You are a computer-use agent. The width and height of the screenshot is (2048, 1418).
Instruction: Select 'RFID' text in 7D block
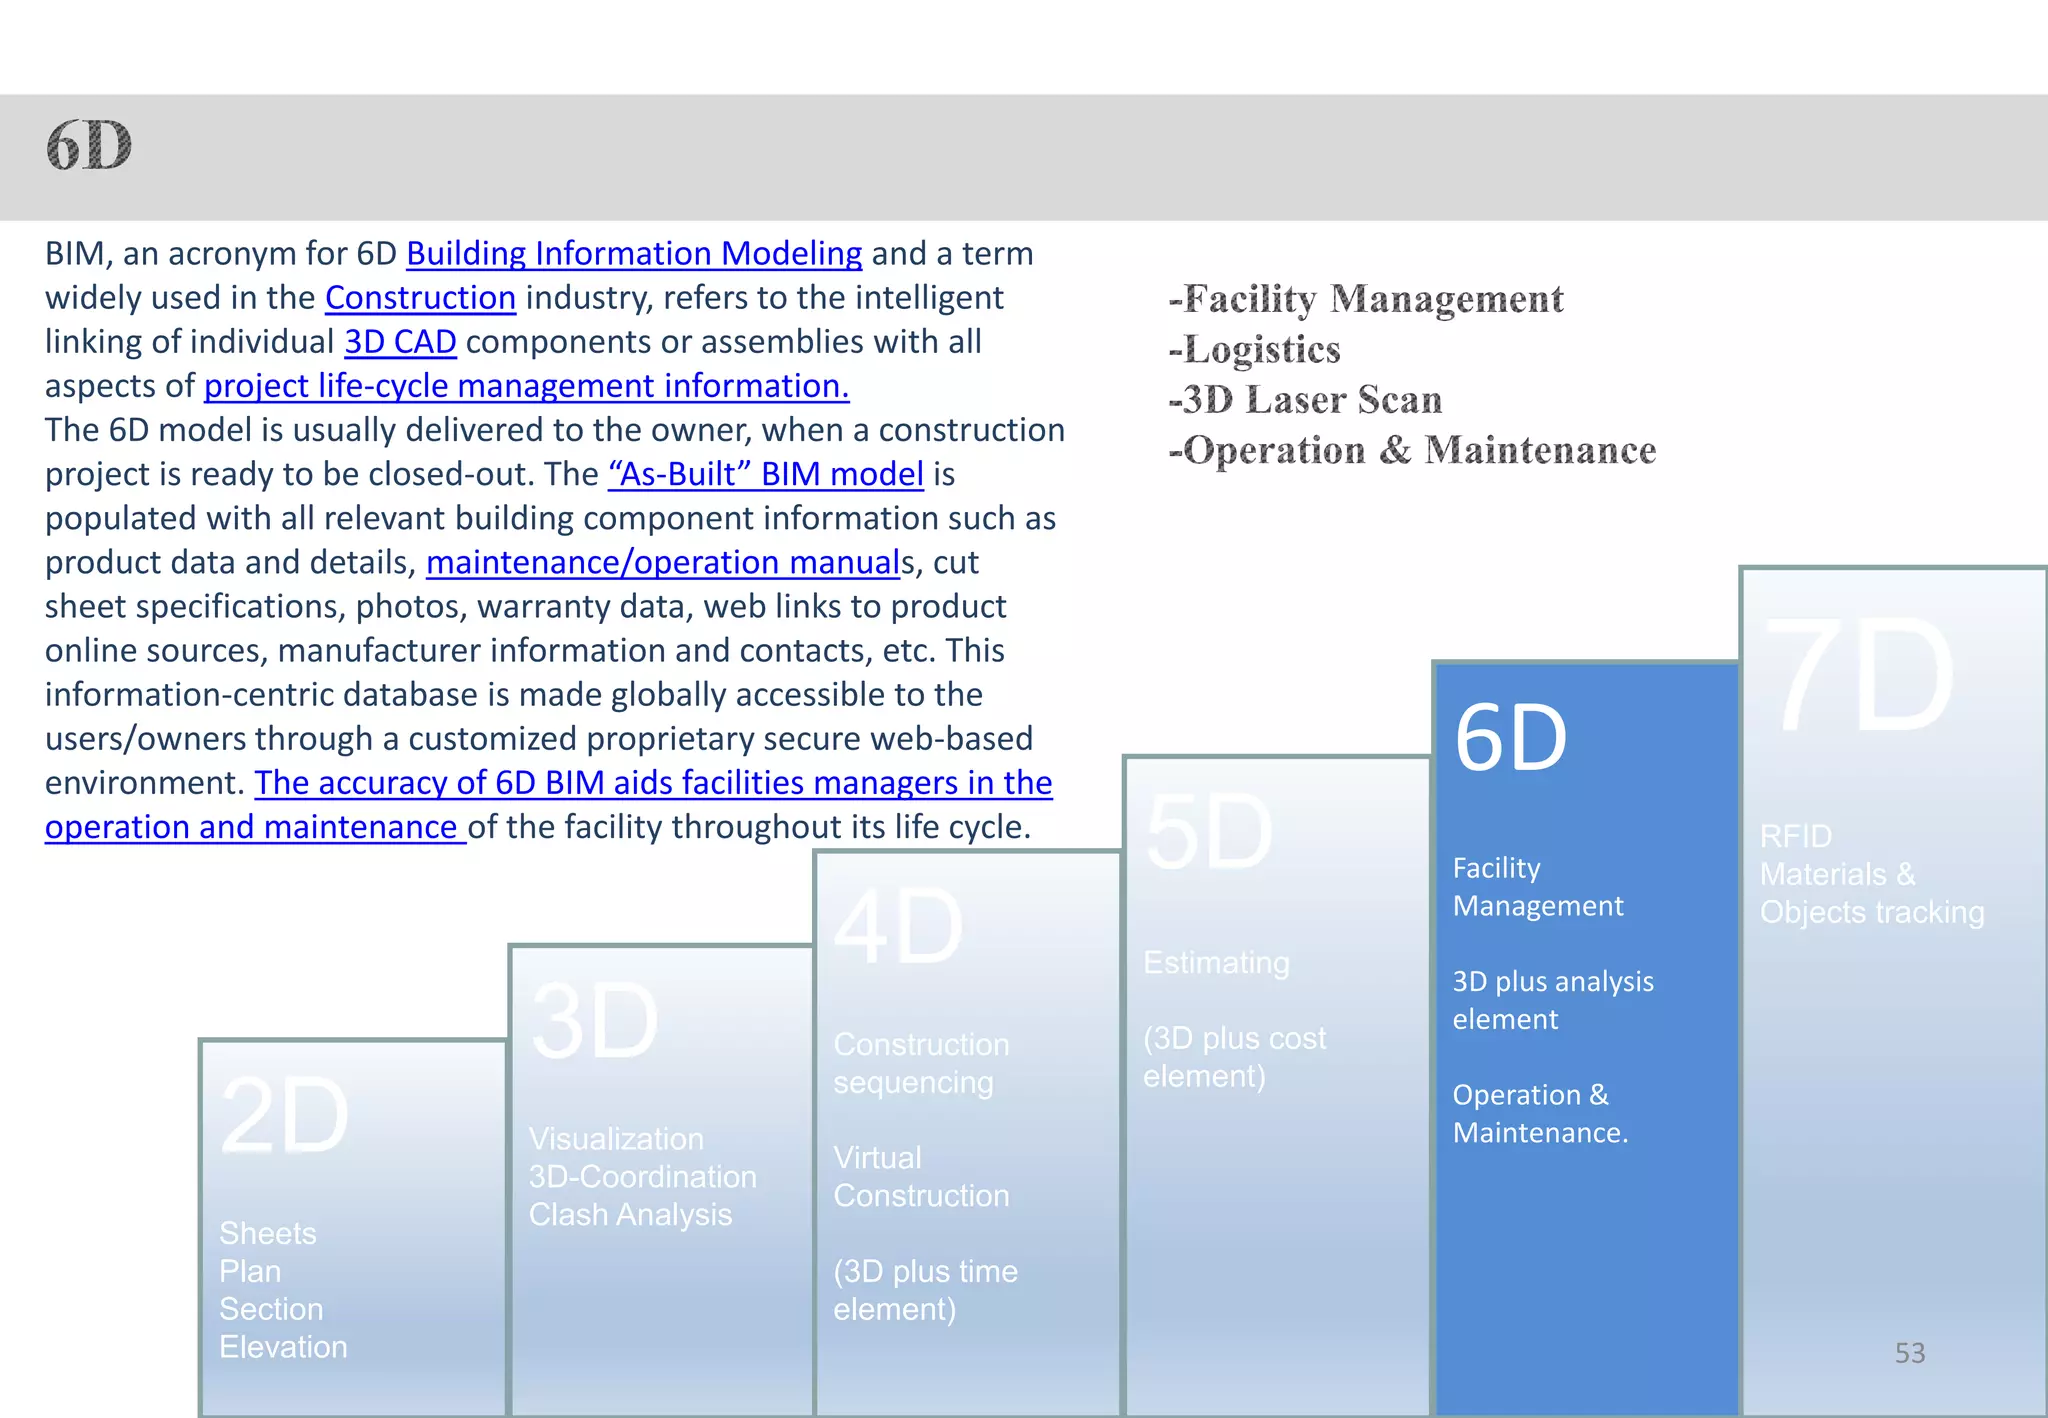click(1796, 836)
